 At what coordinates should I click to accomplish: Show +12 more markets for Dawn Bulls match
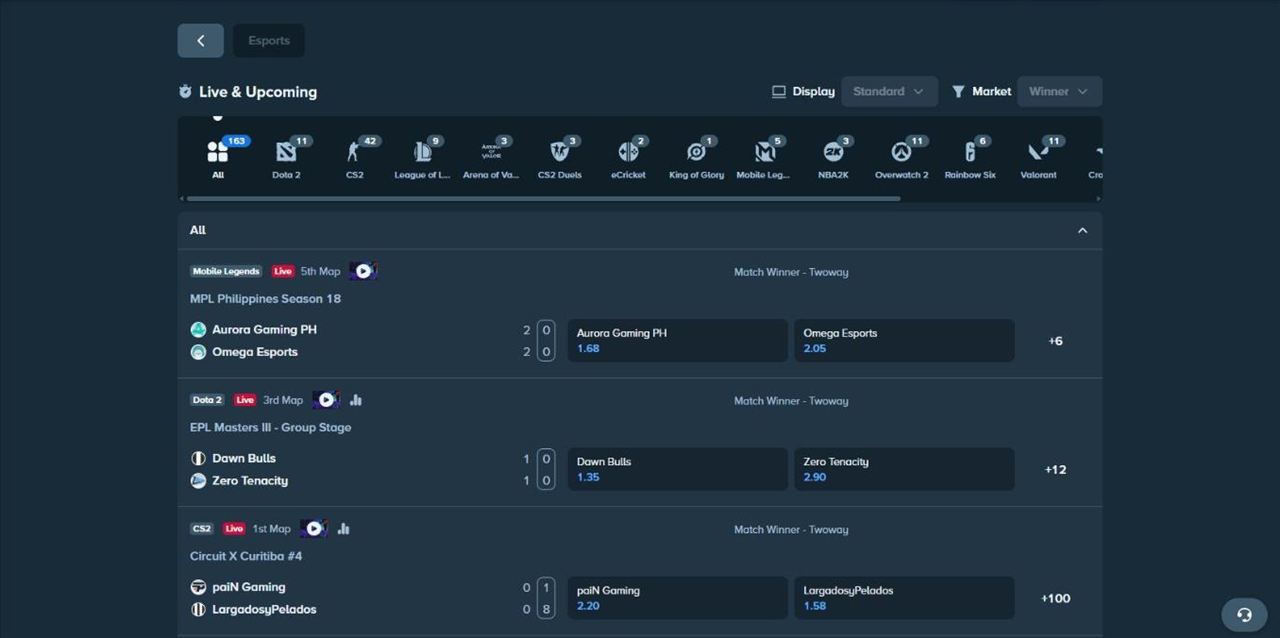[x=1055, y=470]
